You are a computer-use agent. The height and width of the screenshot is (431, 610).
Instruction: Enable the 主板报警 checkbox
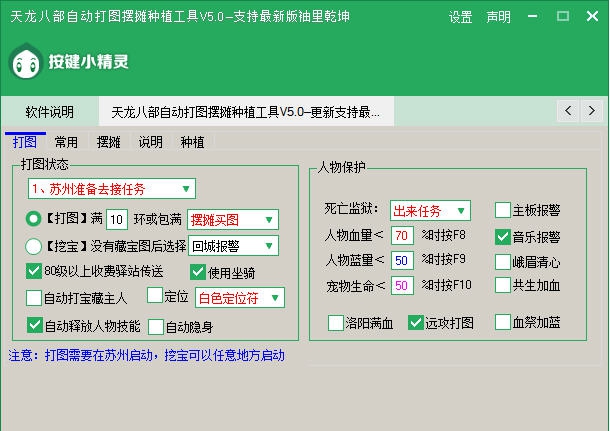pyautogui.click(x=503, y=210)
